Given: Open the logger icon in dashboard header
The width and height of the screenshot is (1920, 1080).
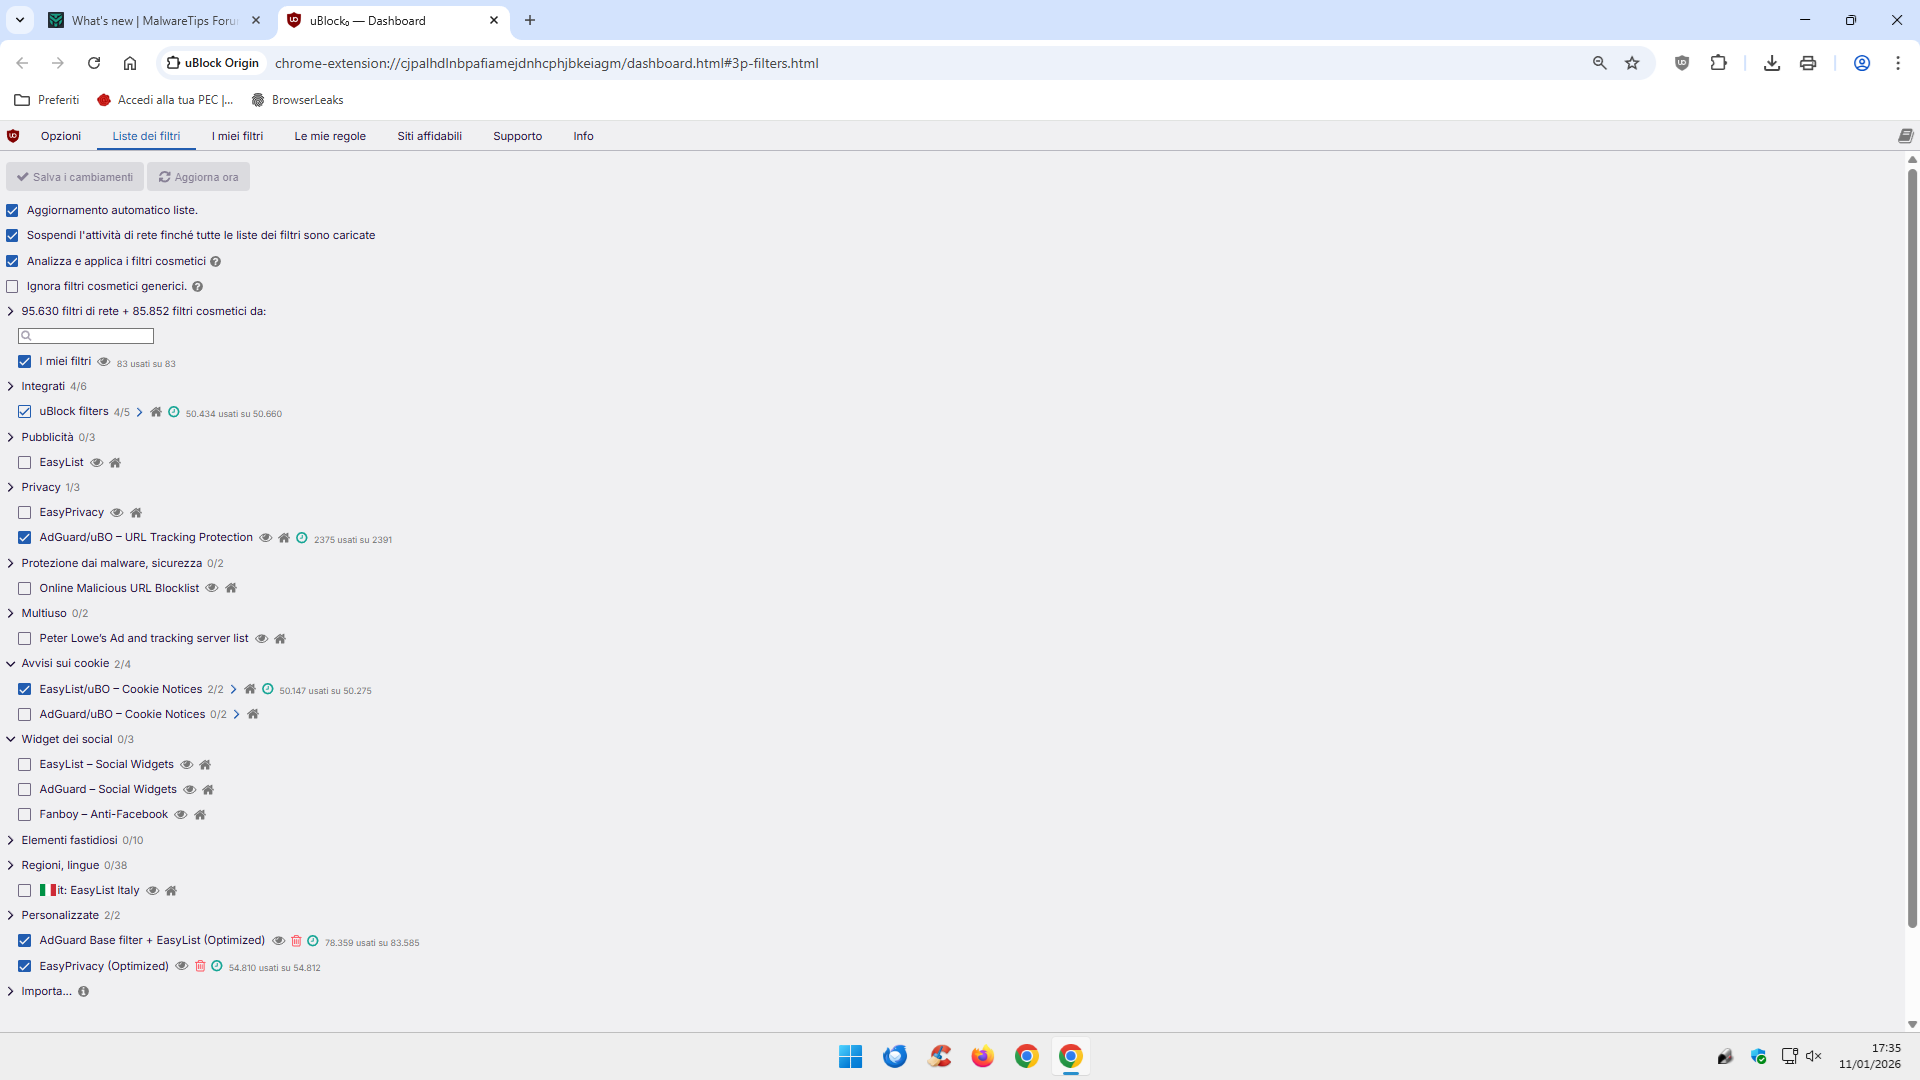Looking at the screenshot, I should [x=1906, y=136].
